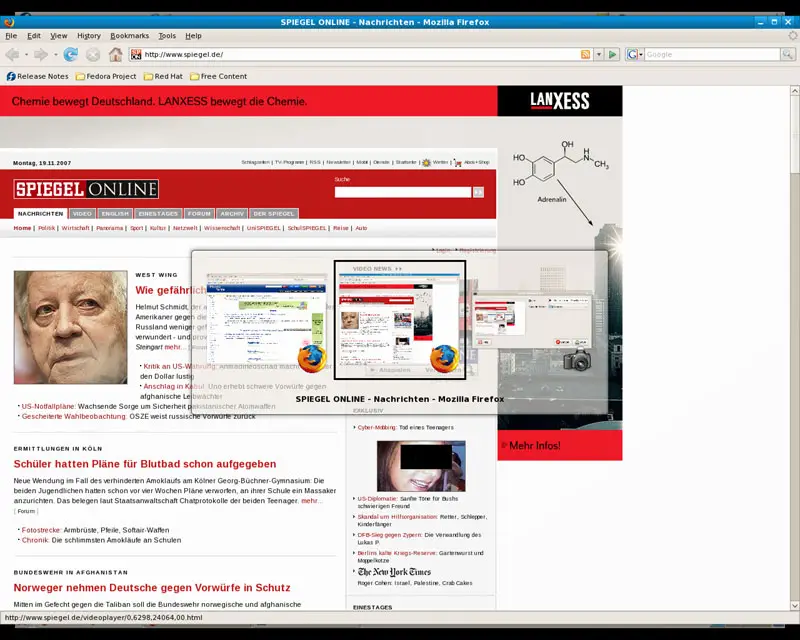Open the Red Hat bookmark folder
Image resolution: width=800 pixels, height=640 pixels.
pos(163,76)
